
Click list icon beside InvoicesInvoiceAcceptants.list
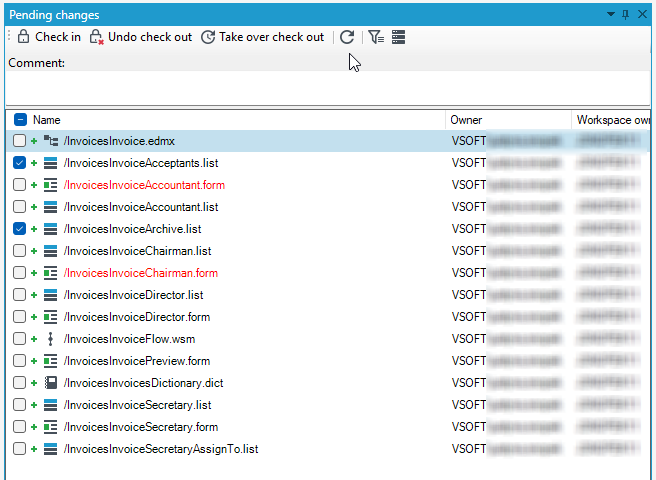click(x=51, y=163)
